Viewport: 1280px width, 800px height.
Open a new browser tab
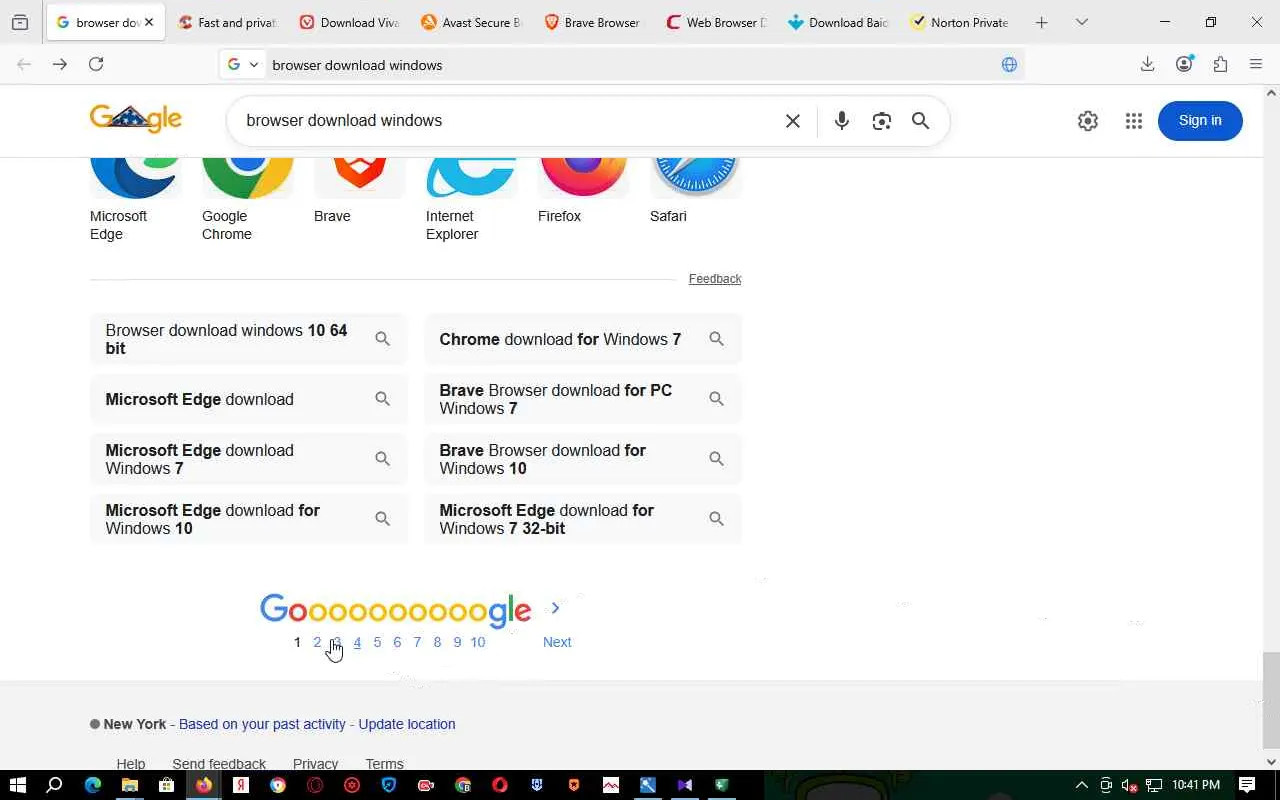[1041, 22]
